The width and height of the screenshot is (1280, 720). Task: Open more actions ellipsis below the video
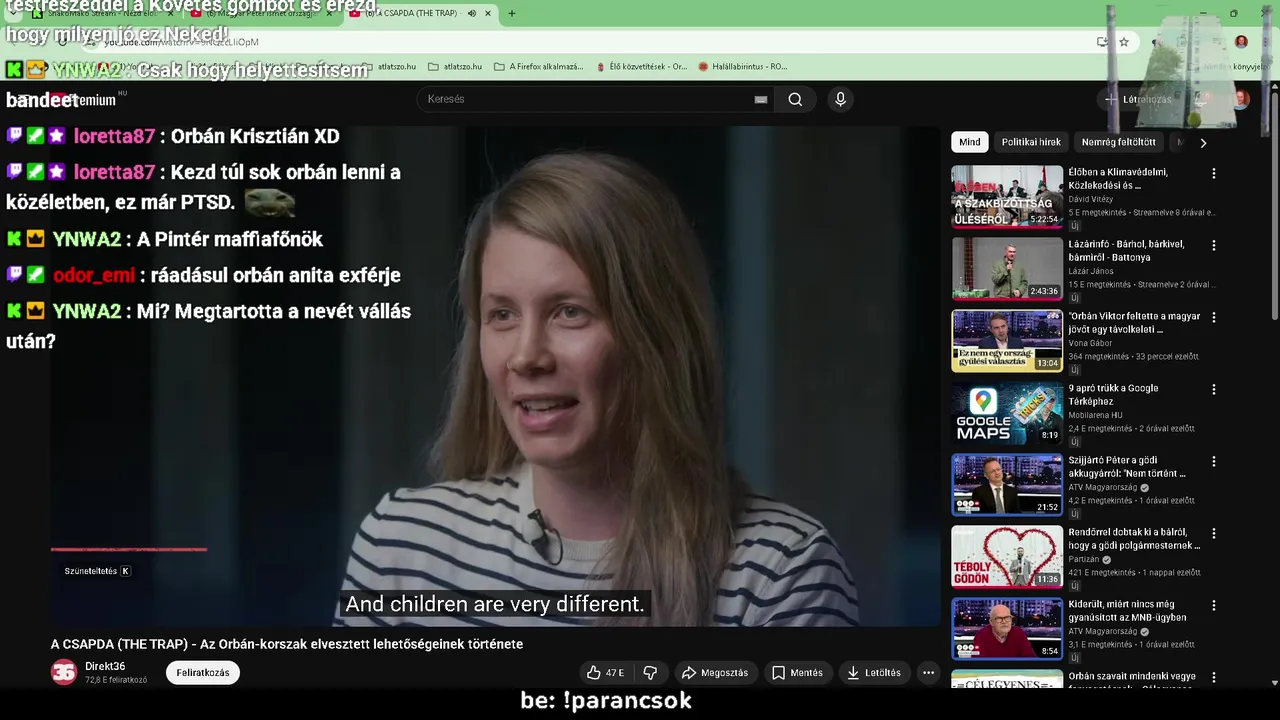[928, 673]
